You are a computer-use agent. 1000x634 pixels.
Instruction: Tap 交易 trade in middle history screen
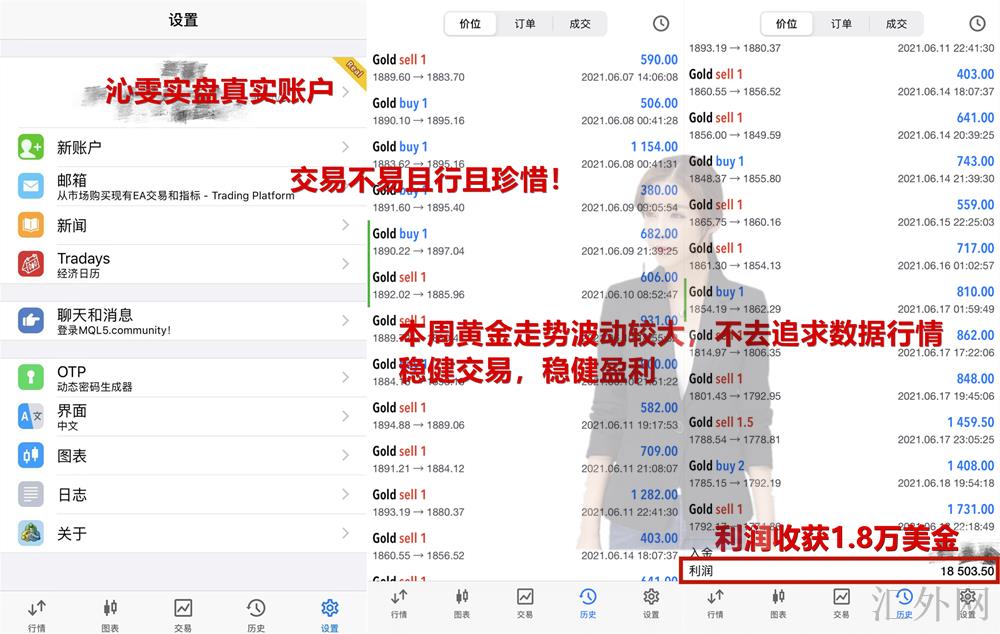pos(525,603)
